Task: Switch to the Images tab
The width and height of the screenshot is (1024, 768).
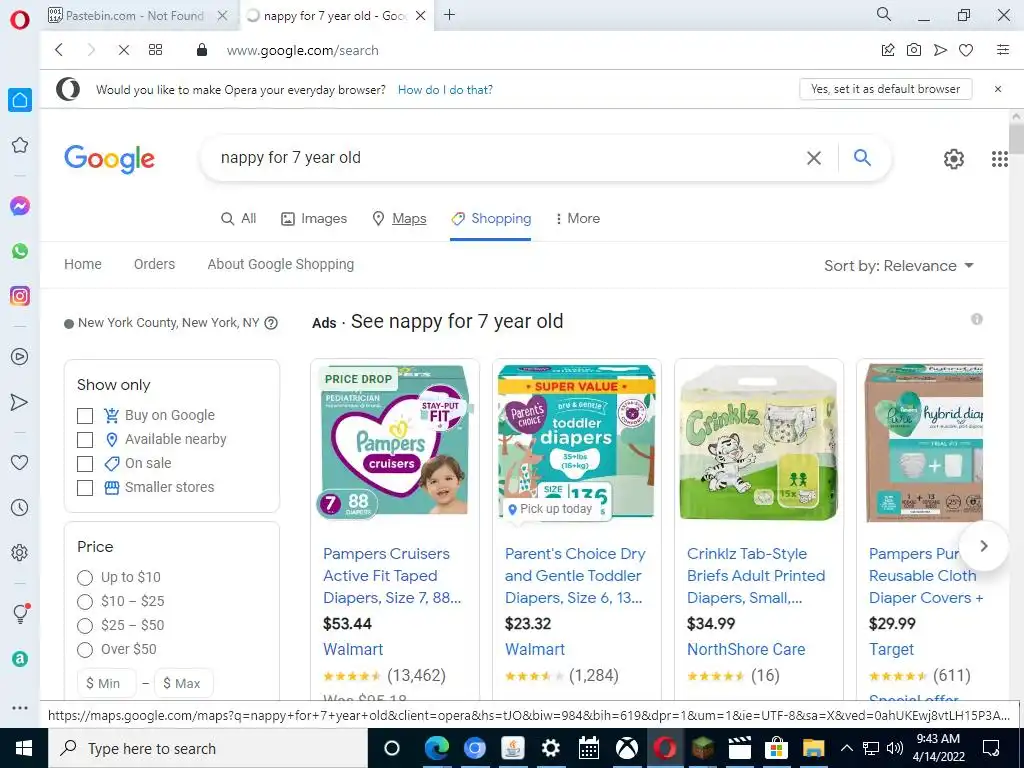Action: 314,219
